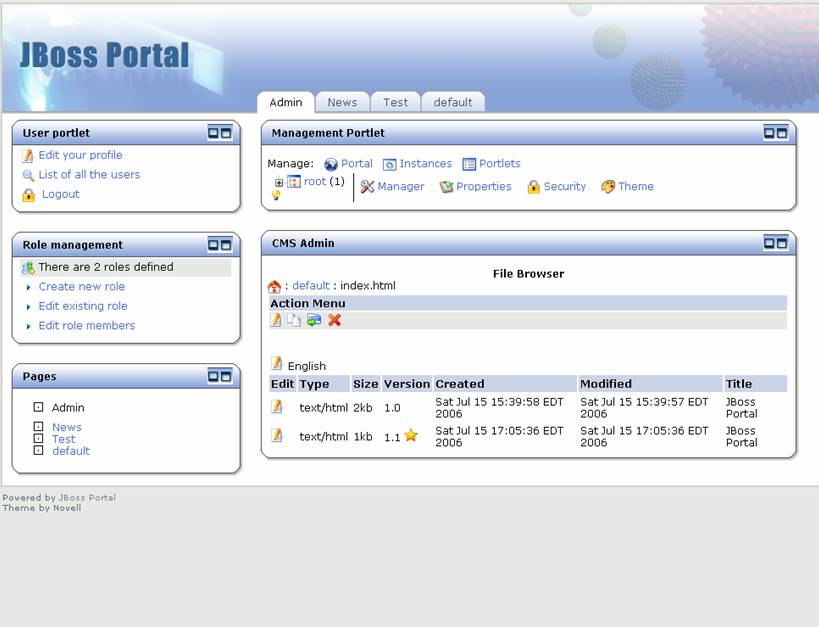
Task: Click the tree box beside default page
Action: 38,450
